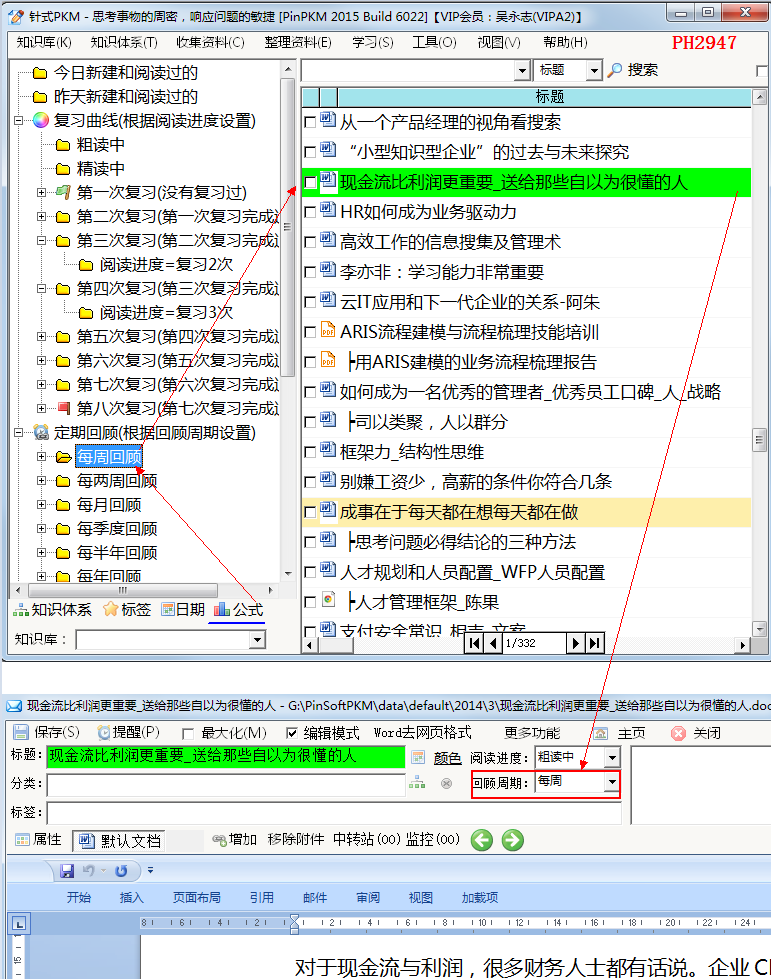Screen dimensions: 771x979
Task: Click the 移除附件 button
Action: (x=296, y=840)
